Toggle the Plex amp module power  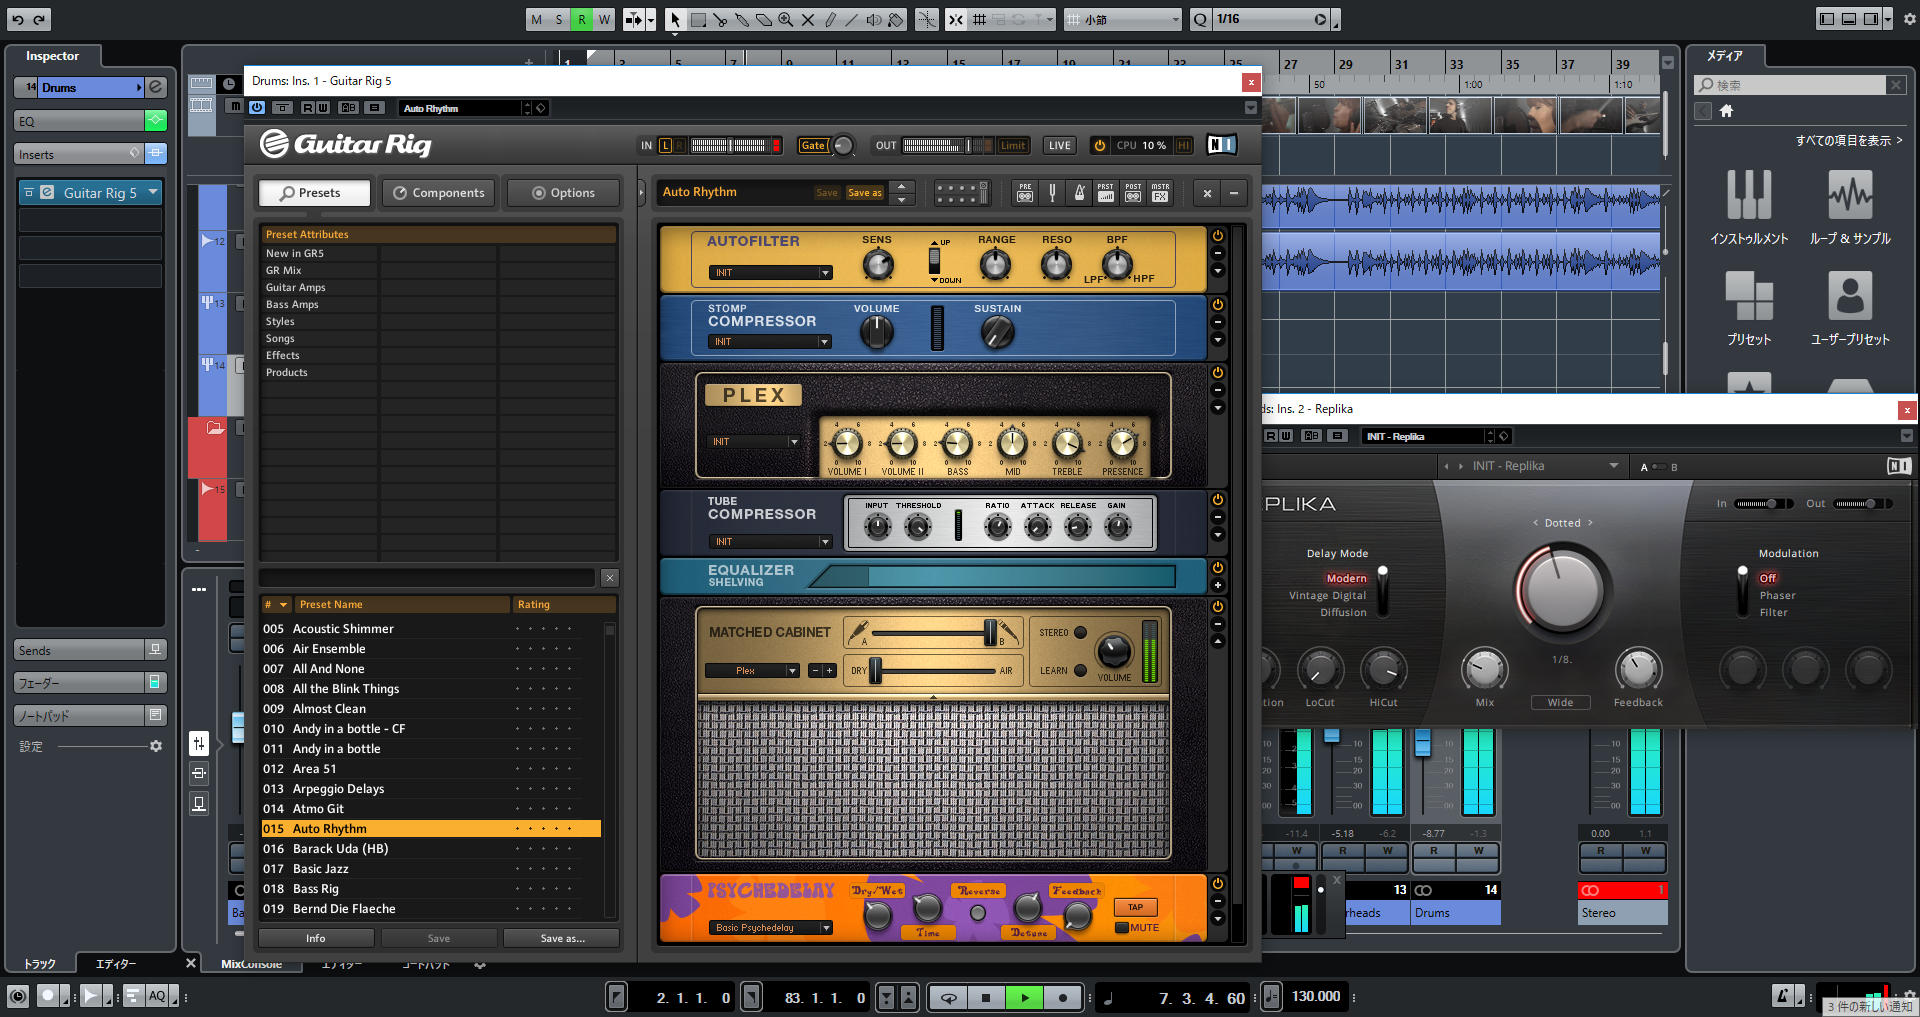(1218, 372)
